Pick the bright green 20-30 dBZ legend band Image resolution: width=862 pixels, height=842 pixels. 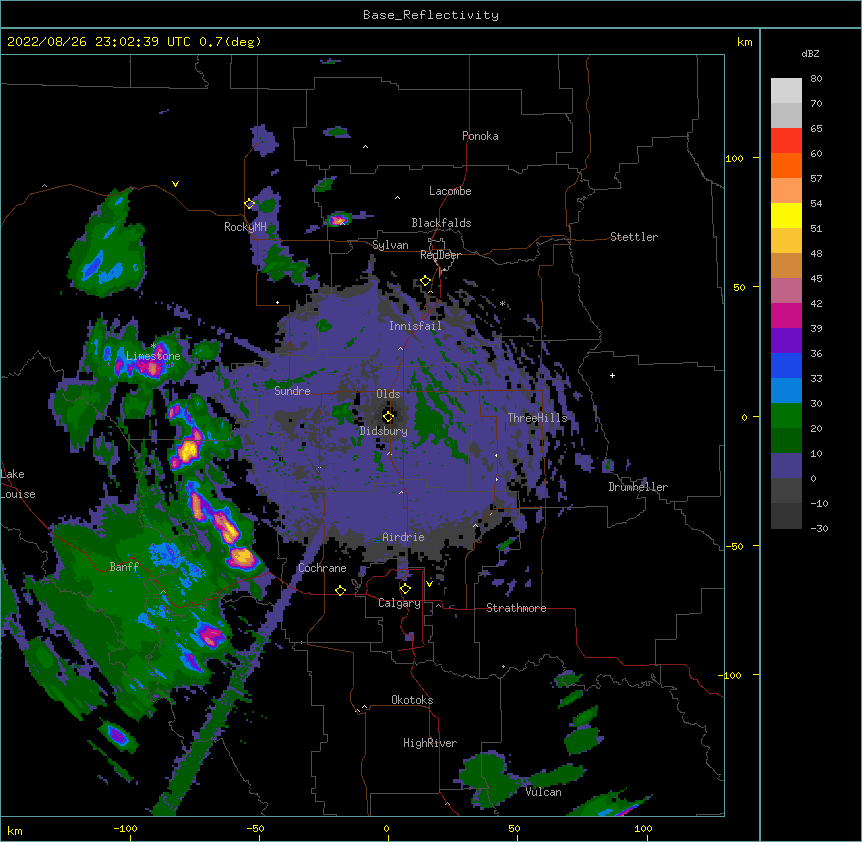786,416
